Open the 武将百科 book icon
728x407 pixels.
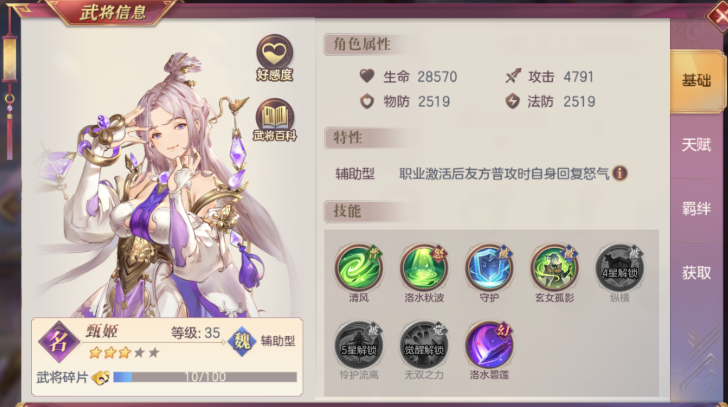click(x=274, y=120)
